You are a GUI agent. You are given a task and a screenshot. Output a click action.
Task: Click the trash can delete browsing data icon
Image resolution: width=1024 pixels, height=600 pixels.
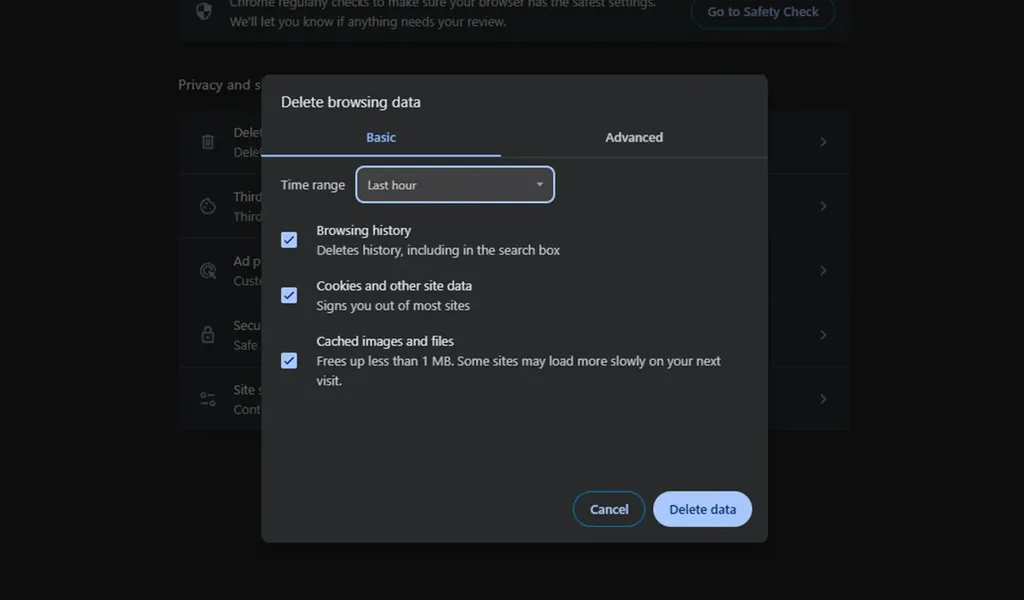(x=208, y=142)
